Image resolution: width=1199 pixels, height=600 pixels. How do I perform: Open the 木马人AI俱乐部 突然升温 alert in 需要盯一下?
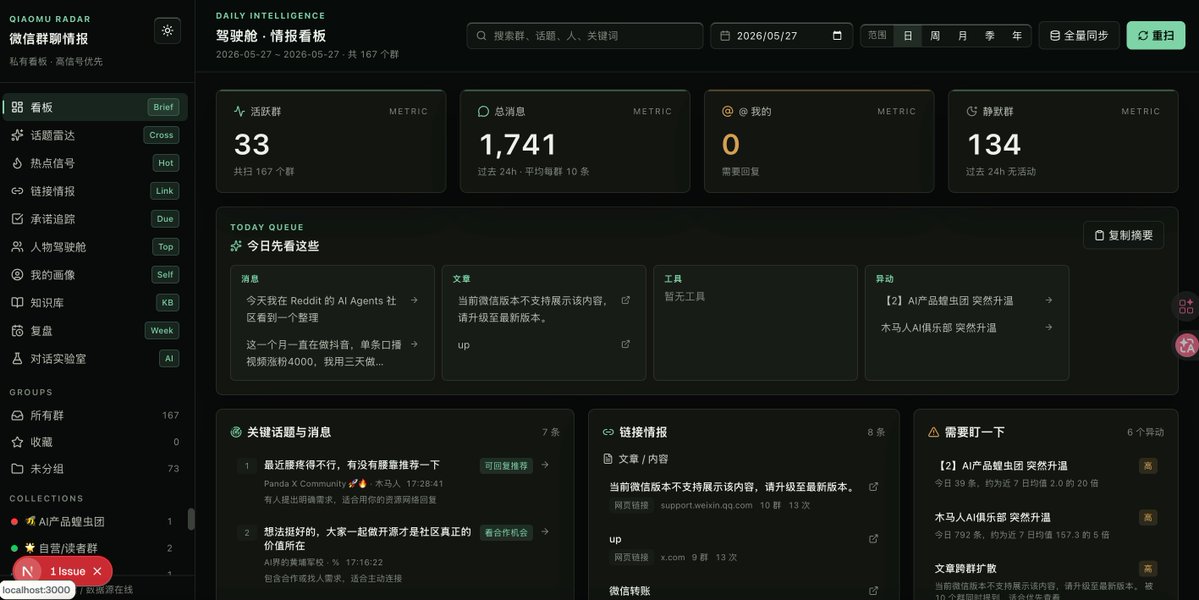[1045, 526]
